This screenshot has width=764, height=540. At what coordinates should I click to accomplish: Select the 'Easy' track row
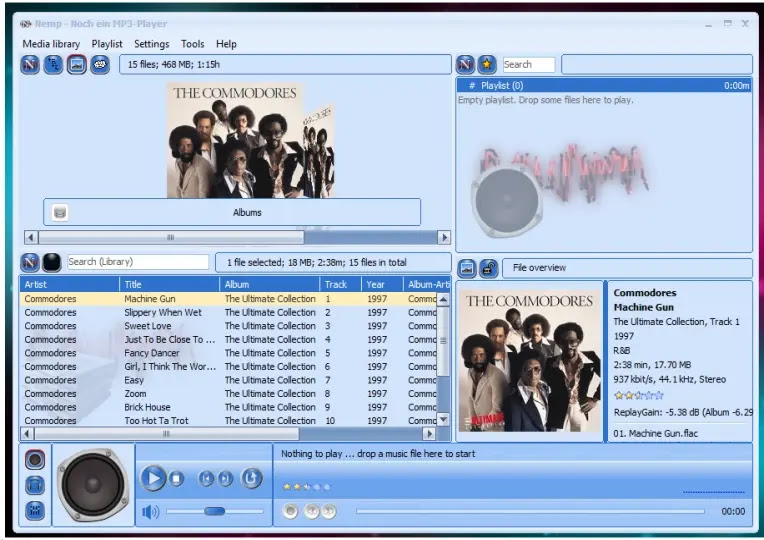coord(228,380)
